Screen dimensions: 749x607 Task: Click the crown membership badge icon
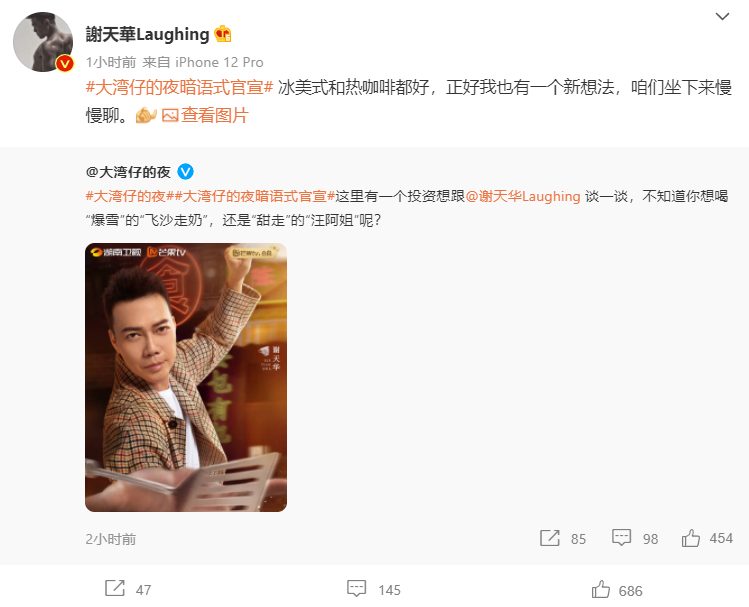click(223, 34)
